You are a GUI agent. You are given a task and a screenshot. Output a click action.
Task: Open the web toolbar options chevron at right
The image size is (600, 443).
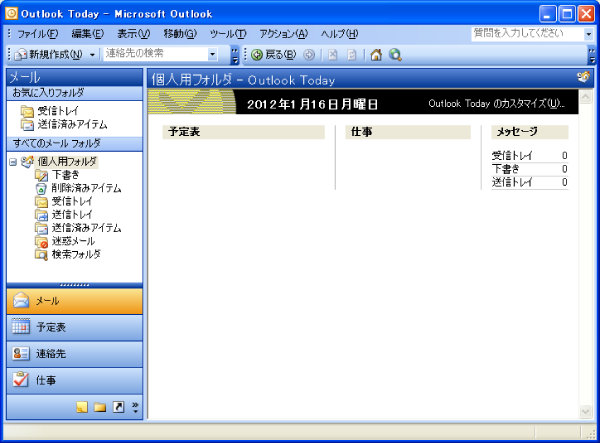pos(592,55)
